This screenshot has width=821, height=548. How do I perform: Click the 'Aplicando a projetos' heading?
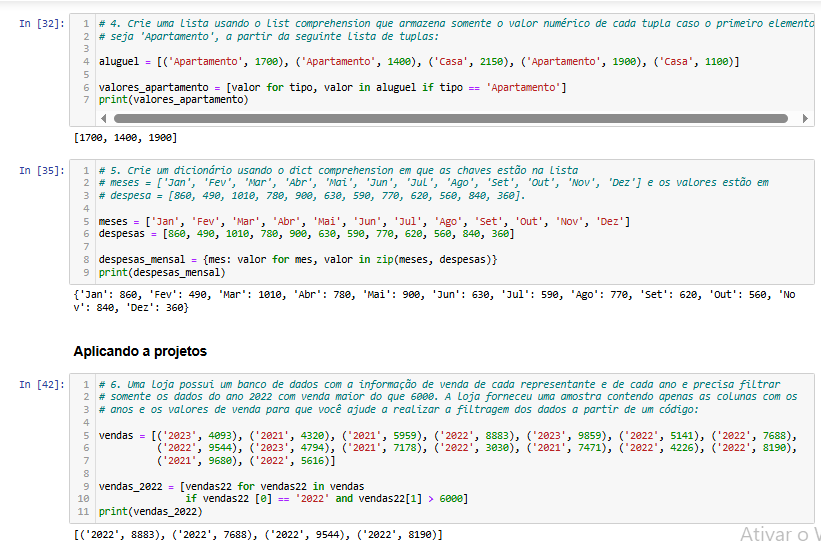[x=140, y=351]
